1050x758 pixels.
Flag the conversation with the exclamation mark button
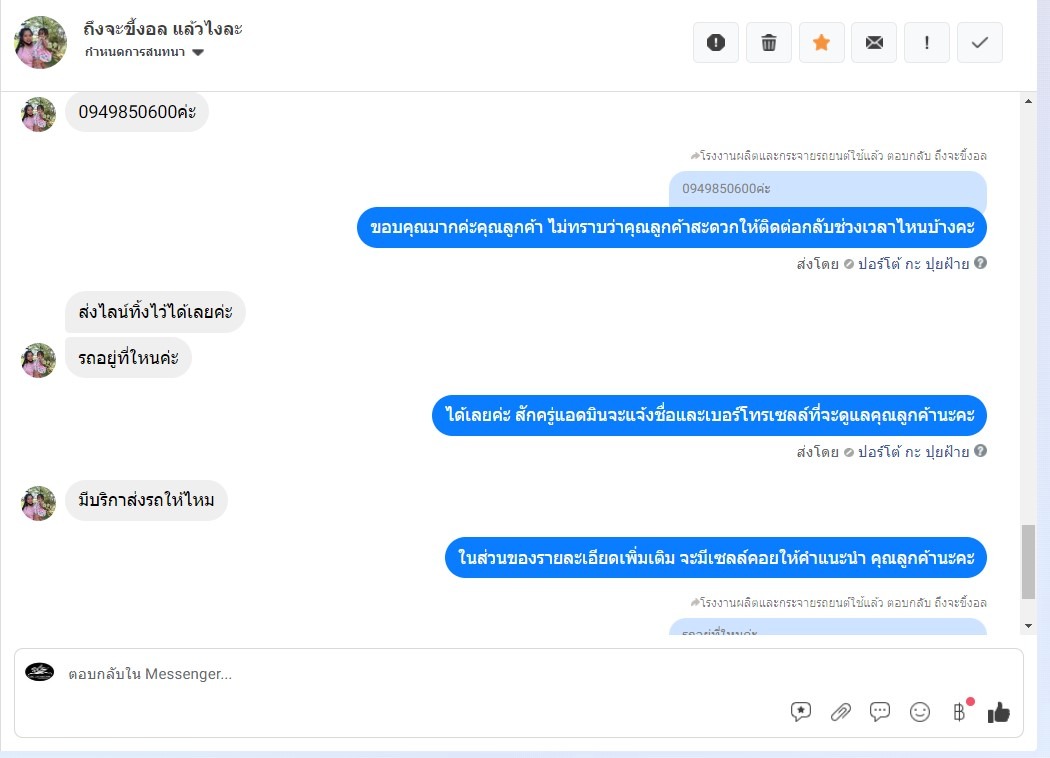[x=927, y=42]
